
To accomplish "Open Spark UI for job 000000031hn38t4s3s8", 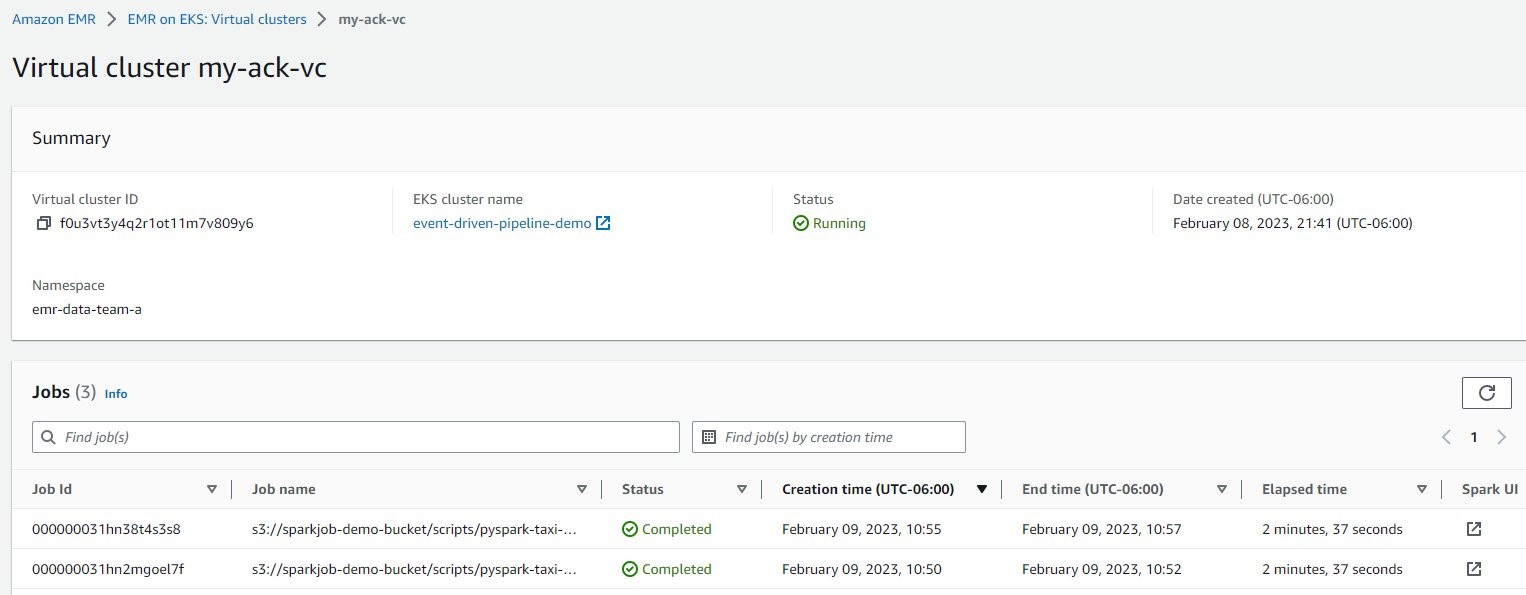I will pyautogui.click(x=1473, y=529).
